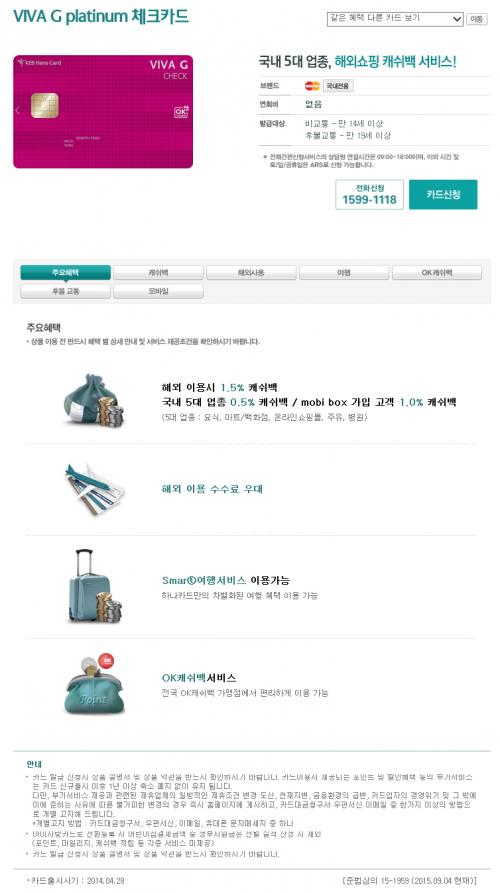Click the OK cashbag logo on card
The image size is (500, 893).
pyautogui.click(x=181, y=112)
